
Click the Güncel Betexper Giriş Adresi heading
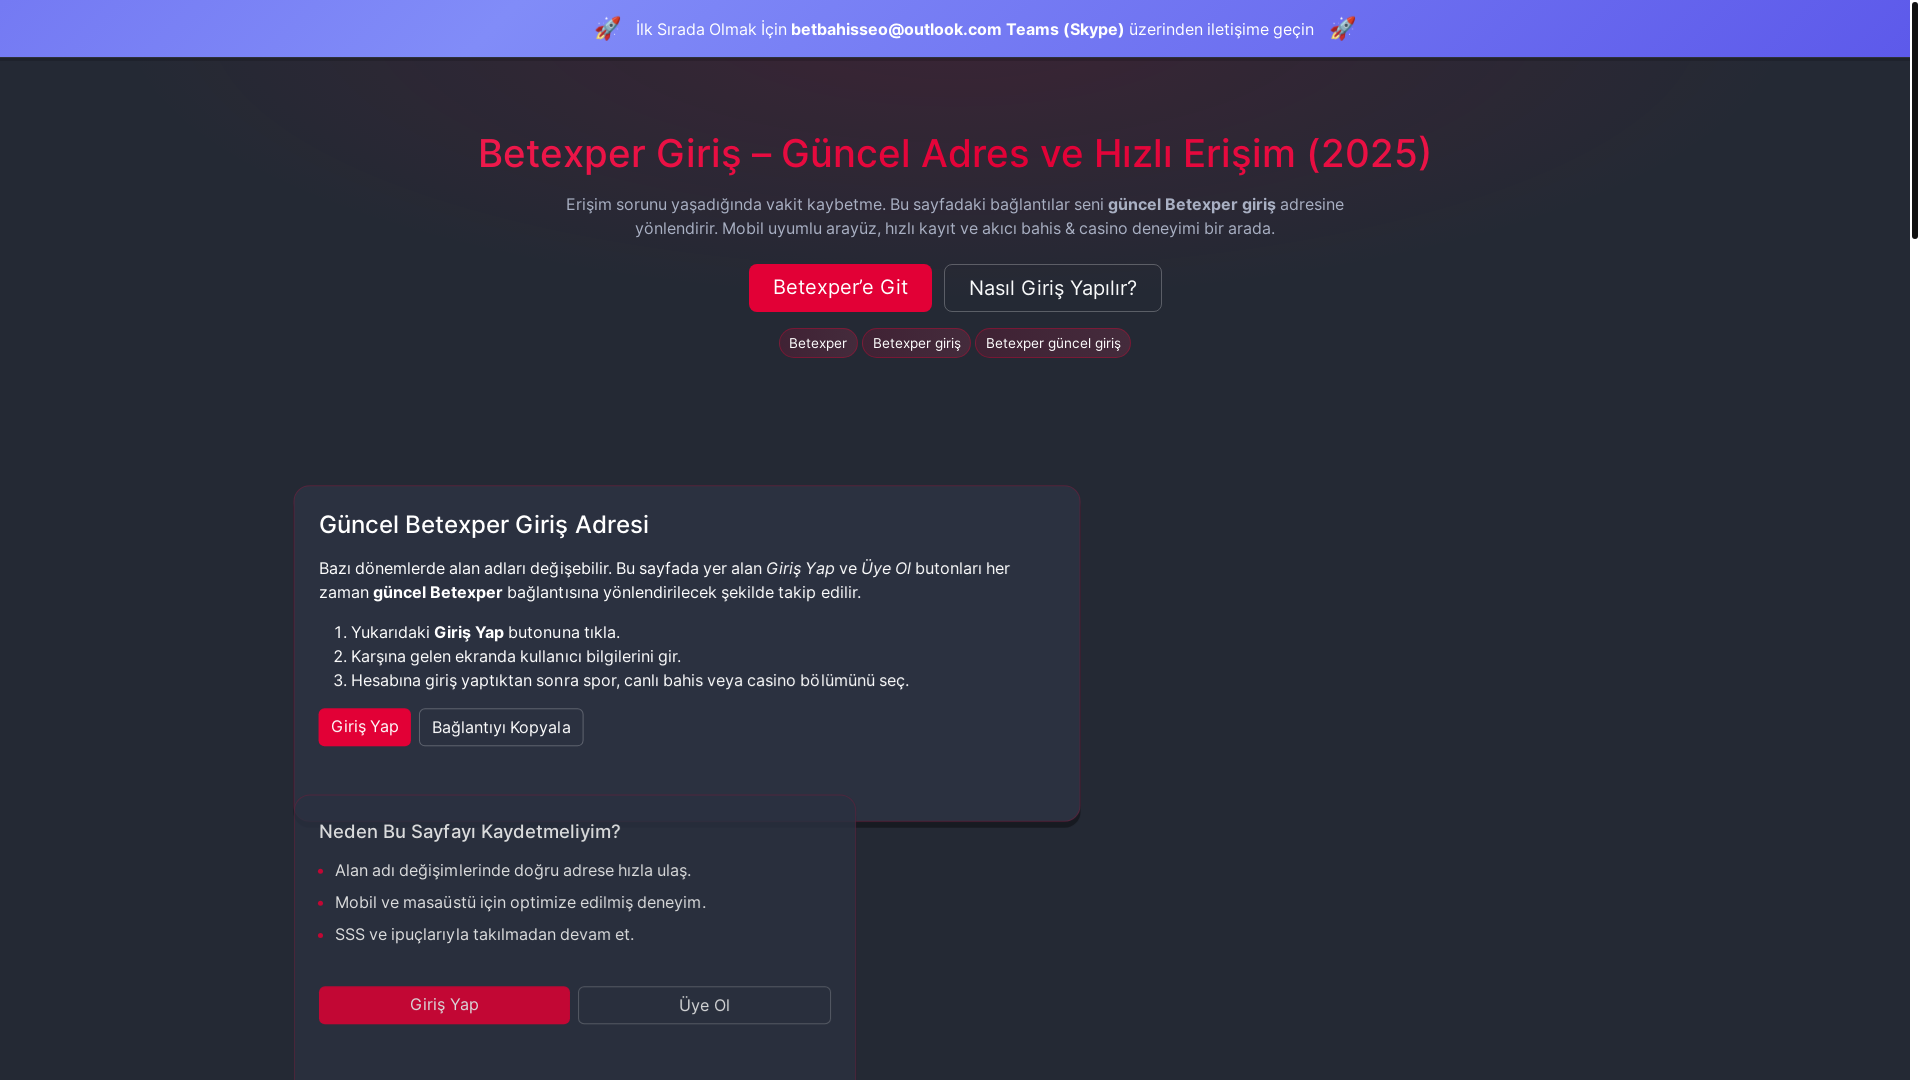coord(484,525)
